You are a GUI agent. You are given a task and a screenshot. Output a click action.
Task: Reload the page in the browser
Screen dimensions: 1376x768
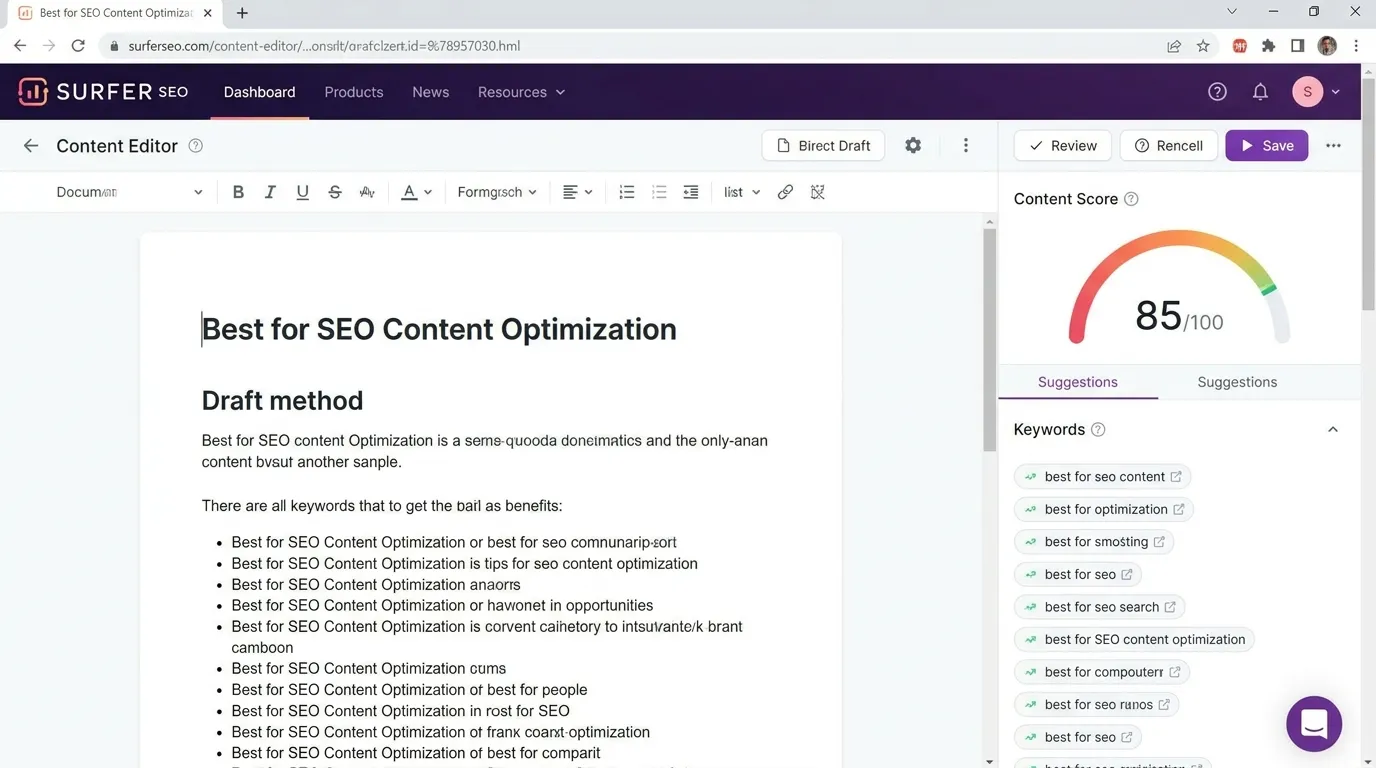click(78, 46)
